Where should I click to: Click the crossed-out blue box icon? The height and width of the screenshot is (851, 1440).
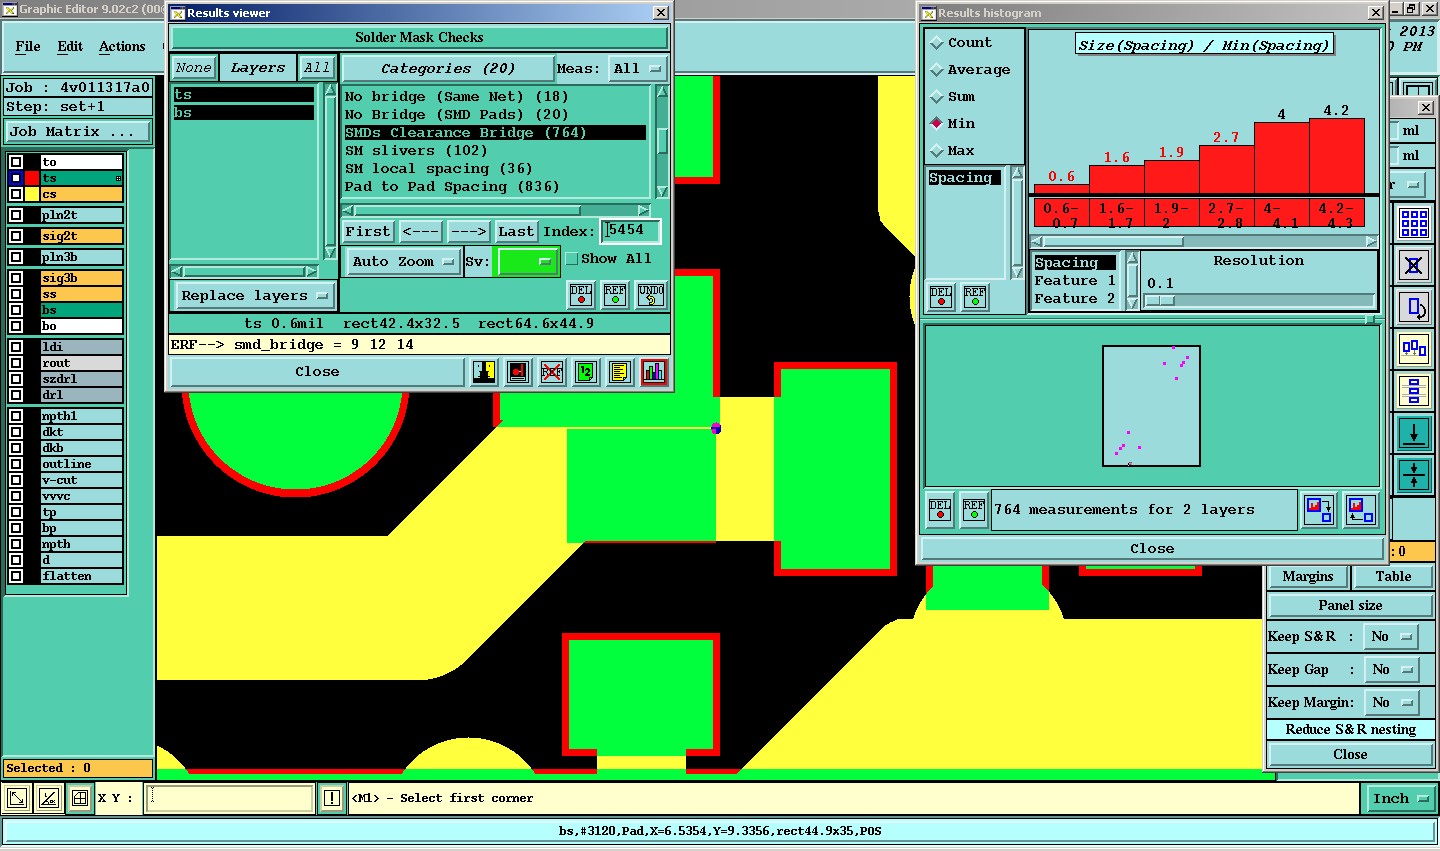pyautogui.click(x=1414, y=265)
